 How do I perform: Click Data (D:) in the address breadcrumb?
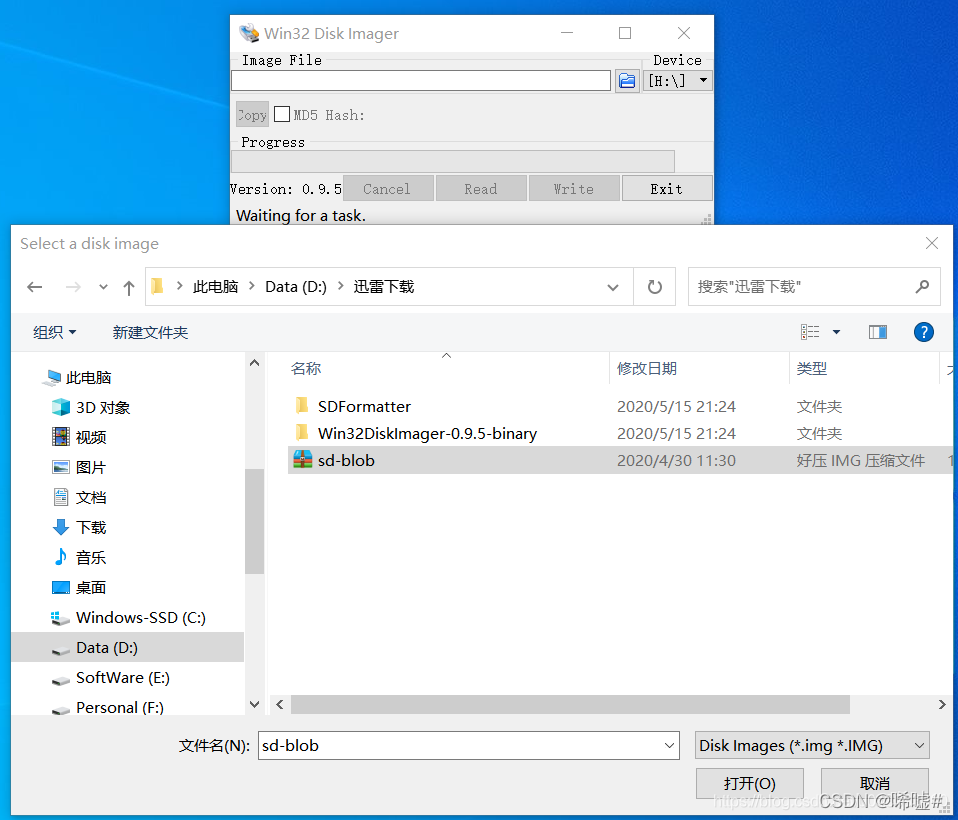tap(296, 287)
